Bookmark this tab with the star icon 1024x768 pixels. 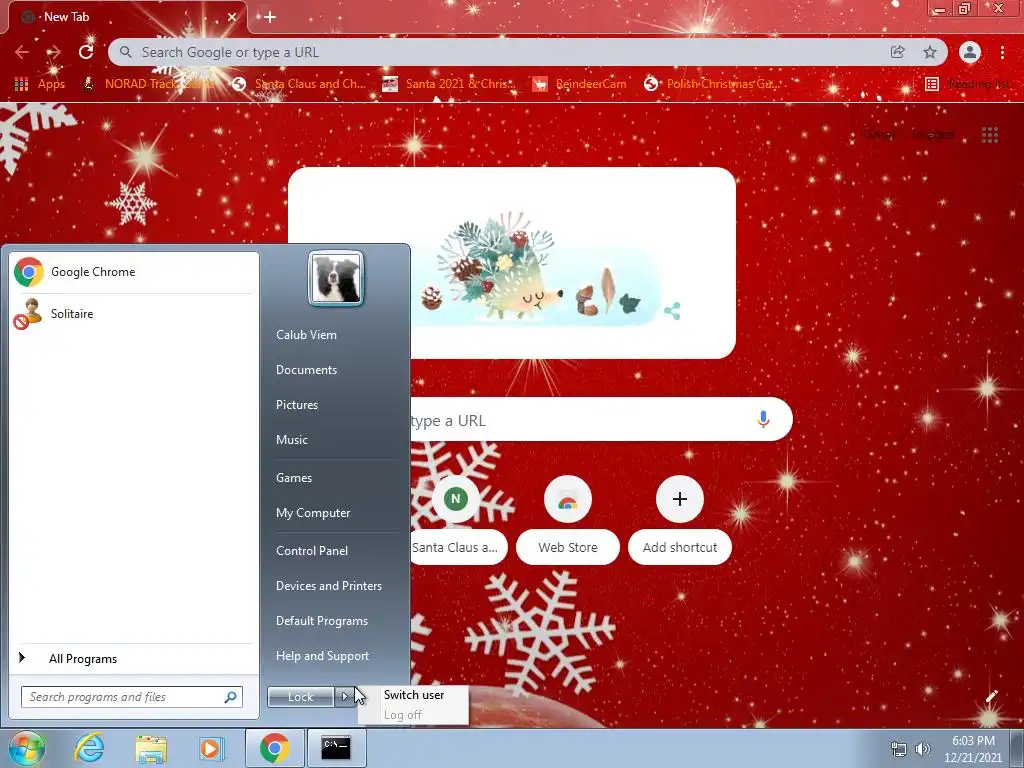pos(930,52)
